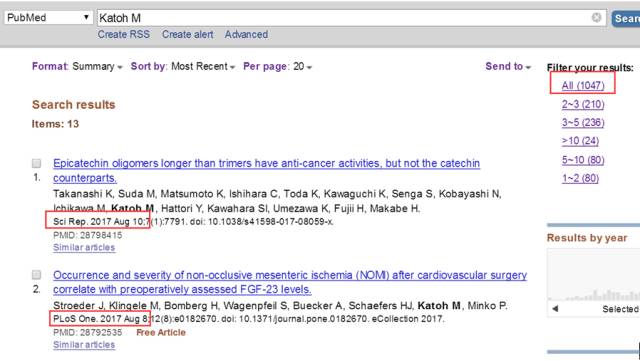Tick the checkbox for the Epicatechin oligomers article
This screenshot has height=361, width=640.
point(36,163)
